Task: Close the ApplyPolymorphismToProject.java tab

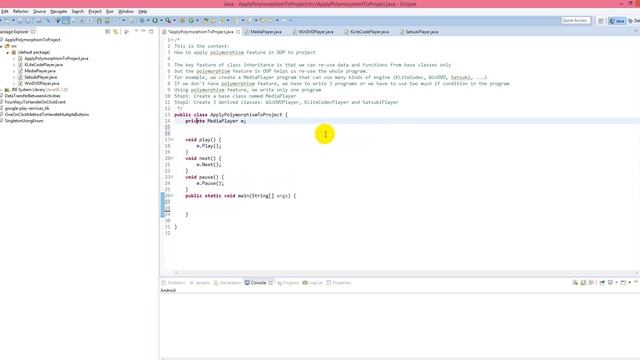Action: click(x=238, y=31)
